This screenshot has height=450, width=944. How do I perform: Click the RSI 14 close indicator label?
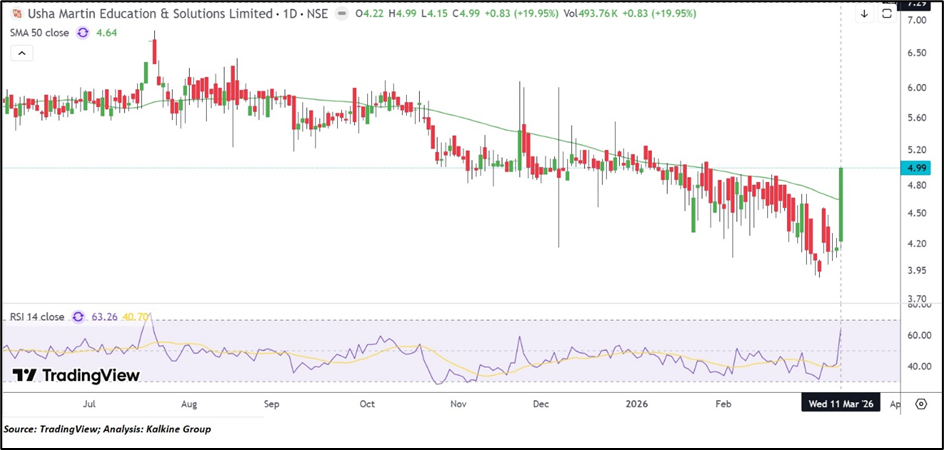tap(36, 317)
